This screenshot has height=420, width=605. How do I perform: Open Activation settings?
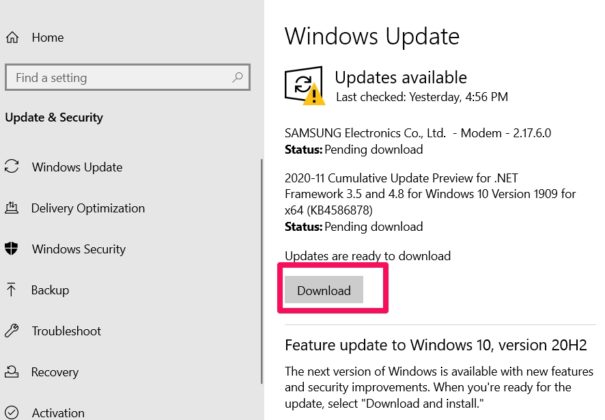click(x=58, y=412)
